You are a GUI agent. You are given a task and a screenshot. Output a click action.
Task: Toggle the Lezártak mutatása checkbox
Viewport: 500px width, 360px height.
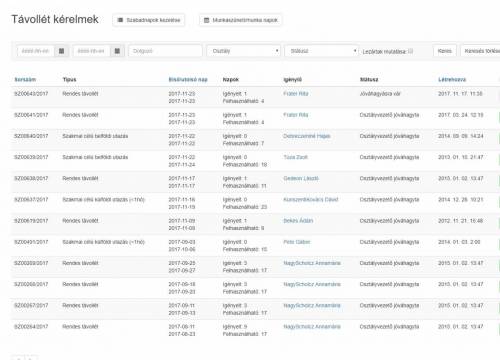point(411,51)
